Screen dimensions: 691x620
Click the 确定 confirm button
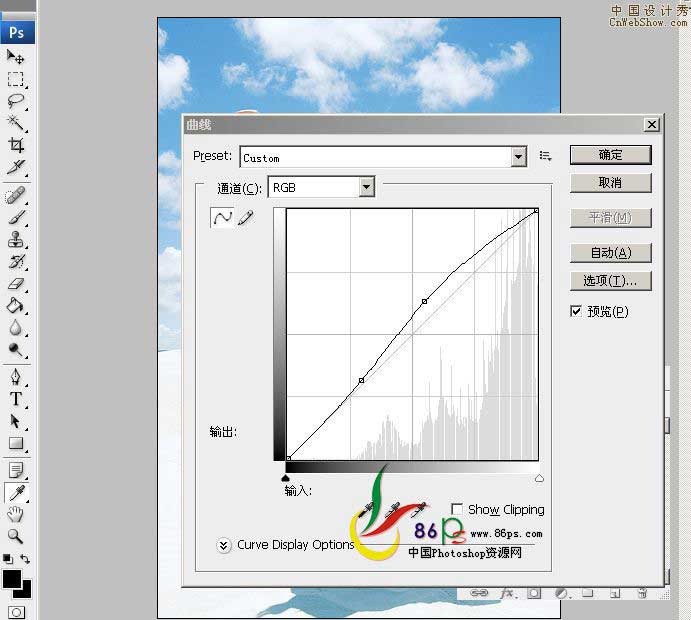(x=610, y=155)
